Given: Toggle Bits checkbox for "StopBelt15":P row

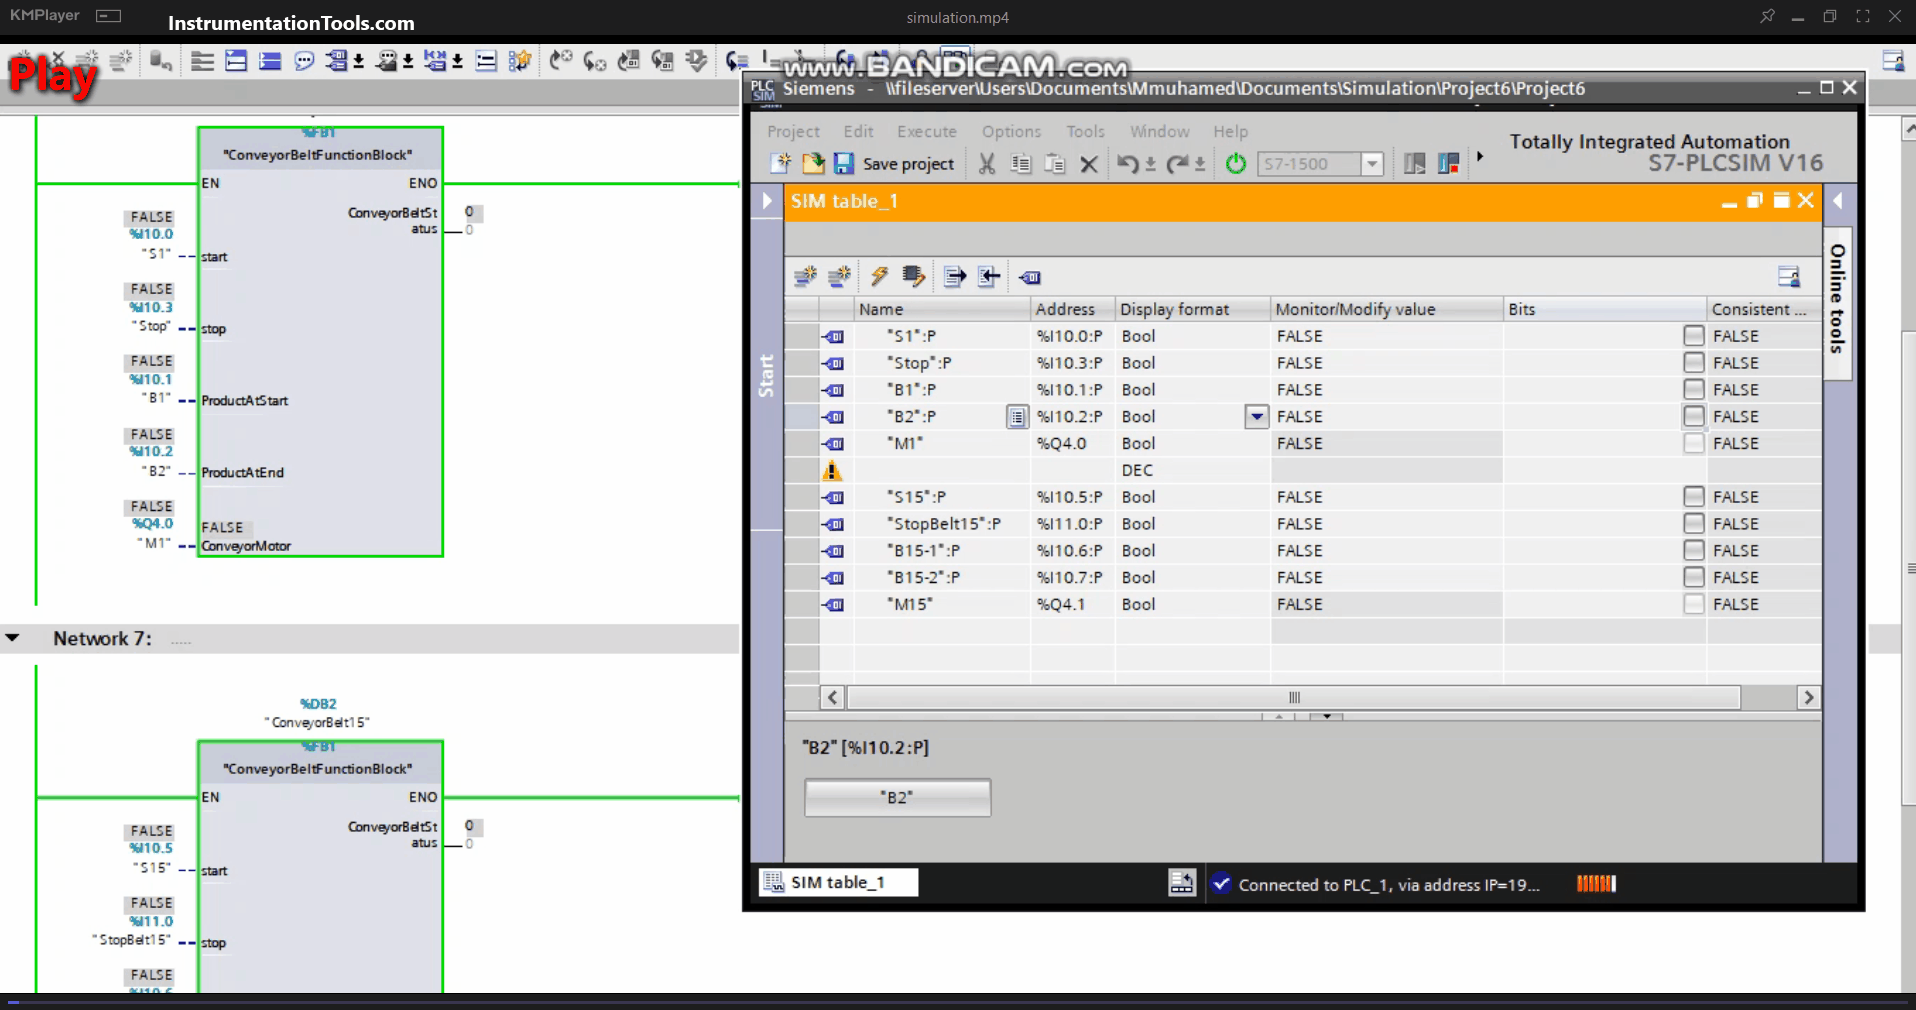Looking at the screenshot, I should click(x=1693, y=524).
